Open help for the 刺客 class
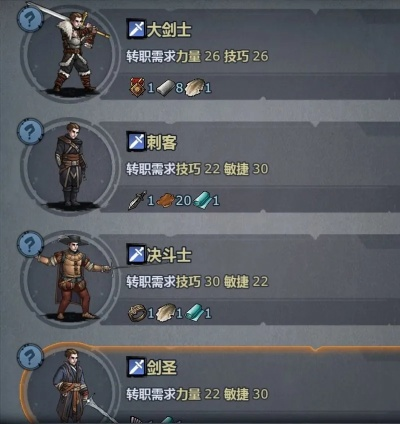Viewport: 400px width, 424px height. tap(30, 131)
